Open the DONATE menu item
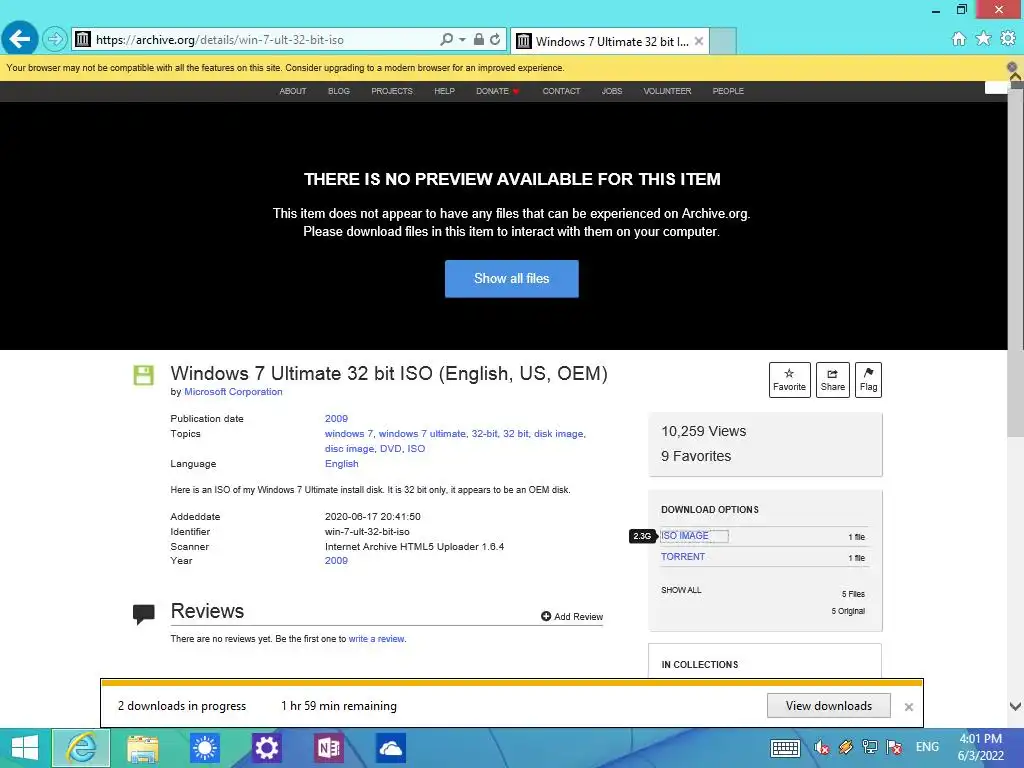Viewport: 1024px width, 768px height. (x=496, y=91)
